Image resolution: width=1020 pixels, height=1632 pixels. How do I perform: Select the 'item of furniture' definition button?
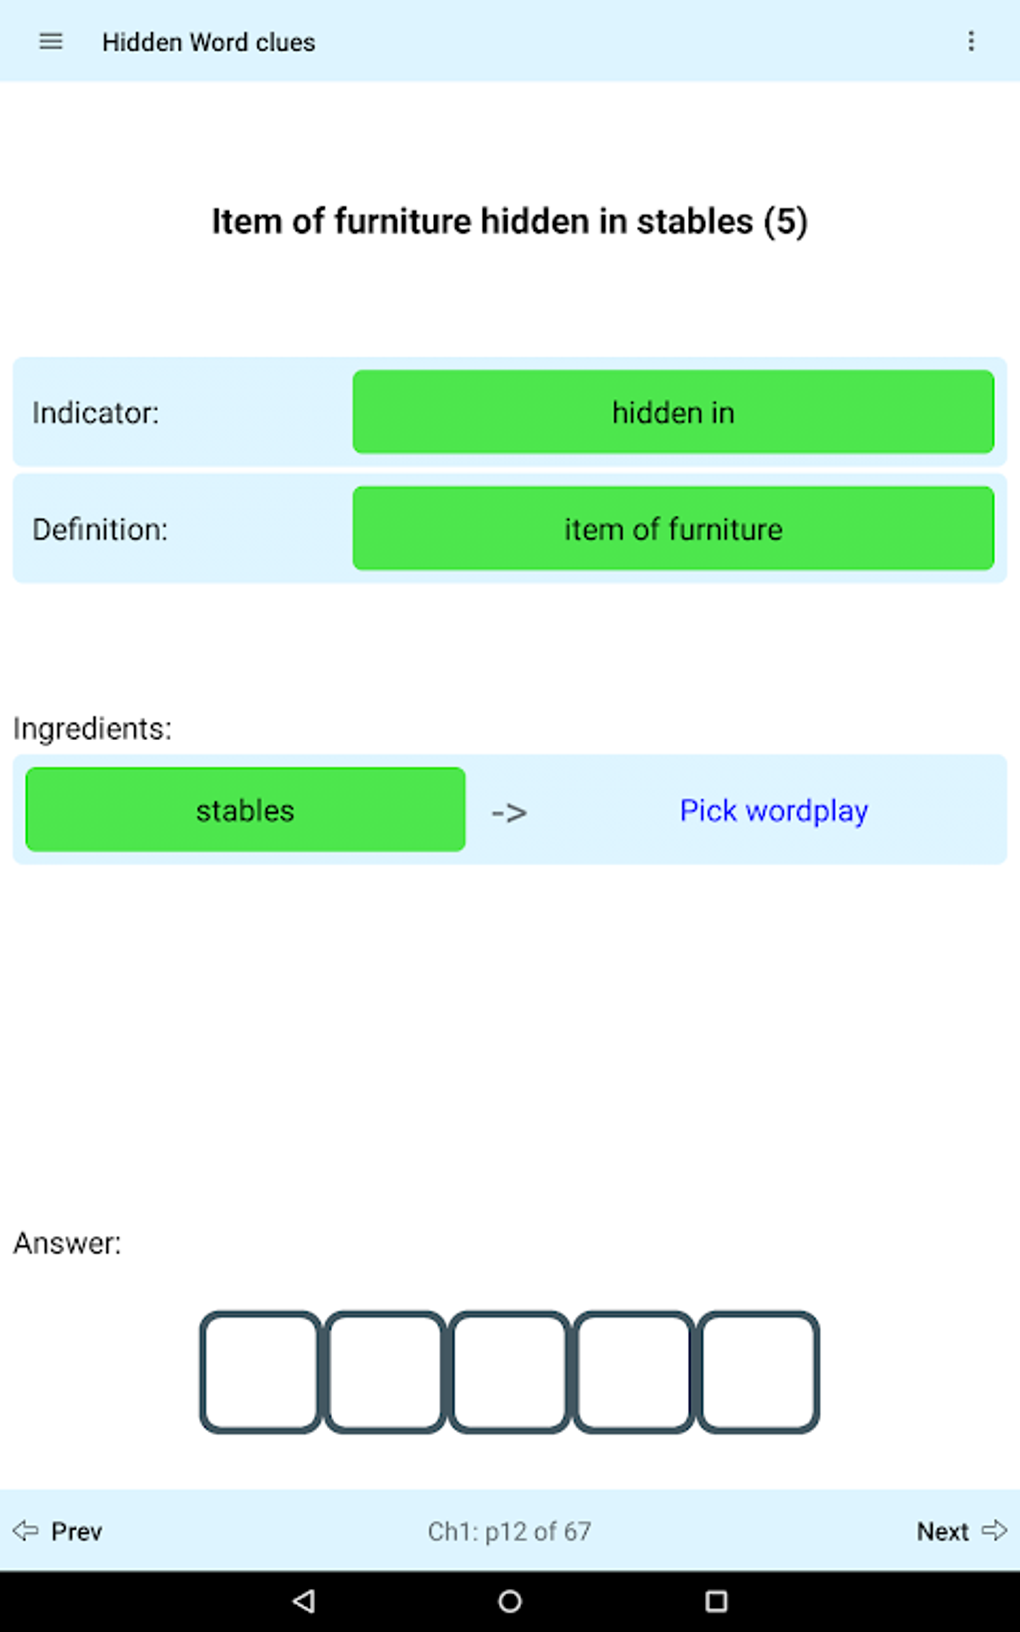click(673, 529)
